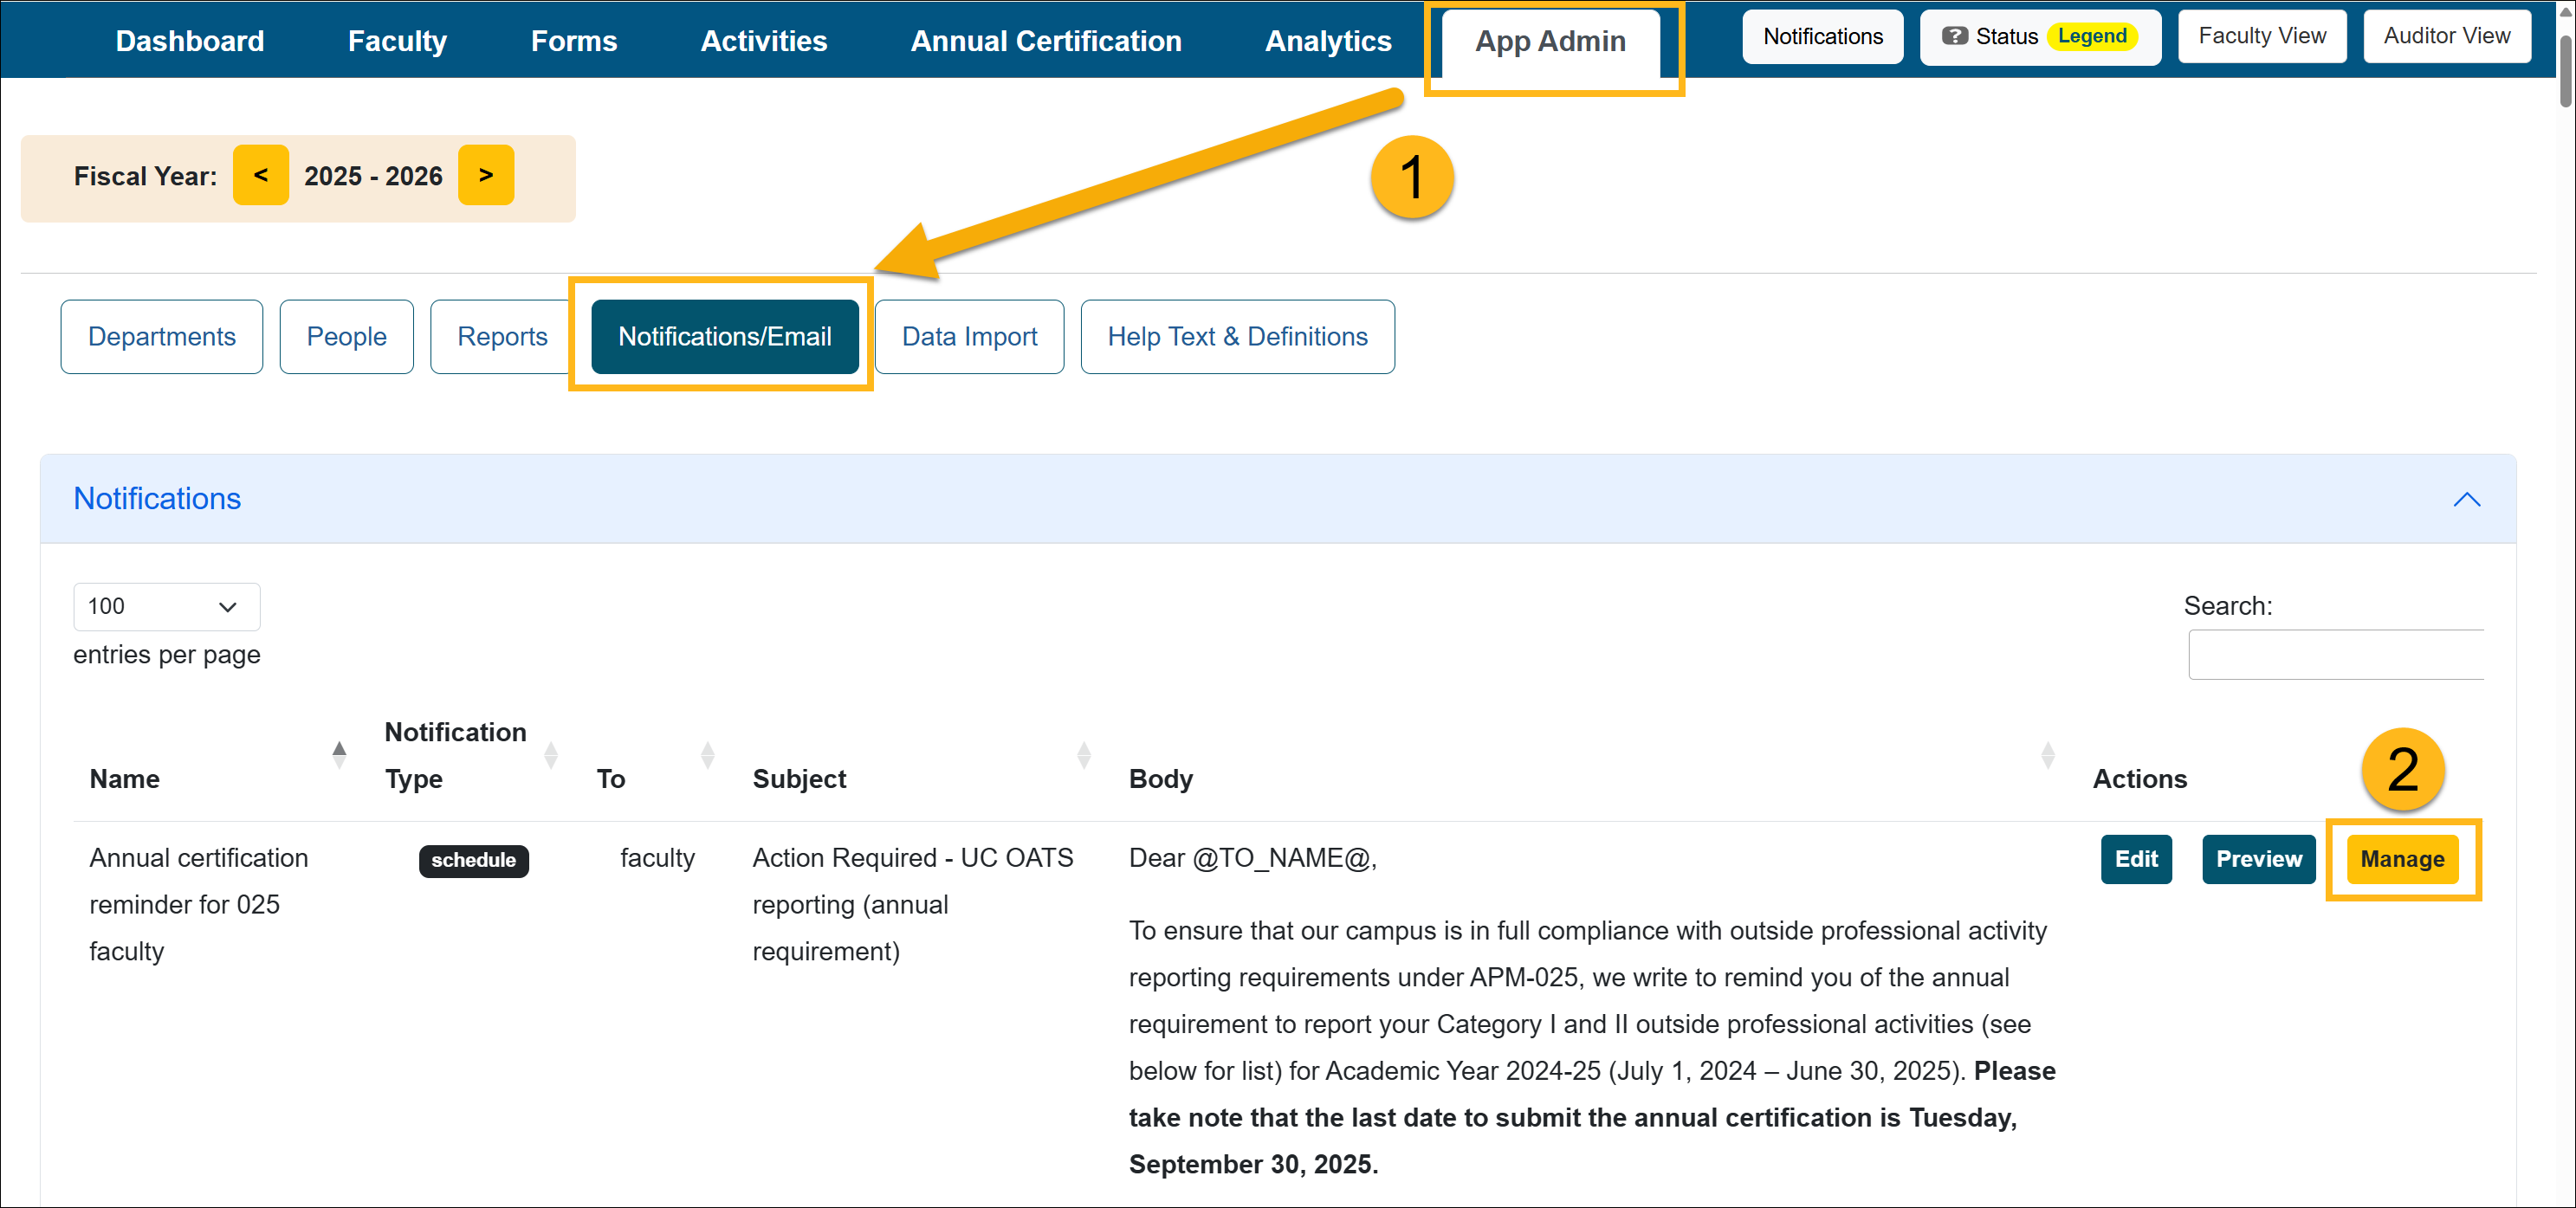
Task: Open the entries per page dropdown
Action: pos(166,607)
